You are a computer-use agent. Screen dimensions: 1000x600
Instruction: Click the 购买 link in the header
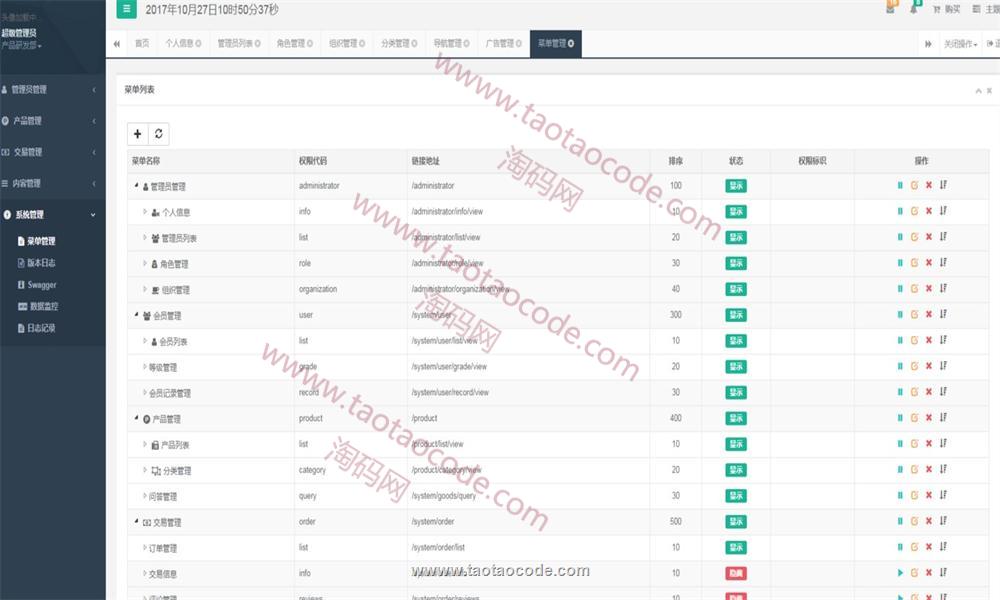coord(946,9)
